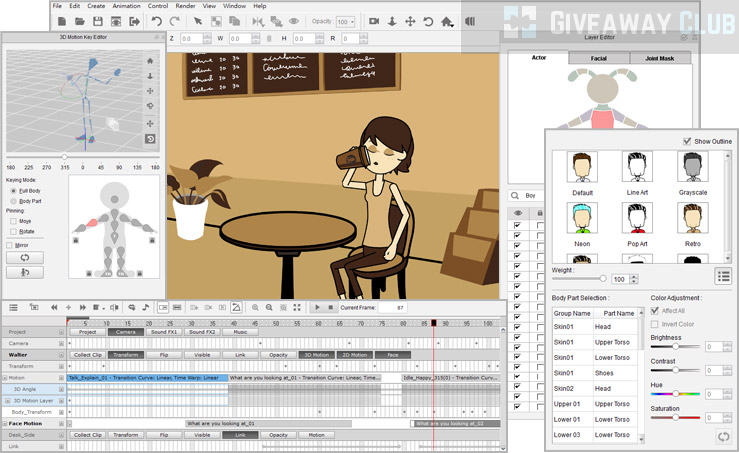
Task: Uncheck the Show Outline checkbox
Action: pos(687,141)
